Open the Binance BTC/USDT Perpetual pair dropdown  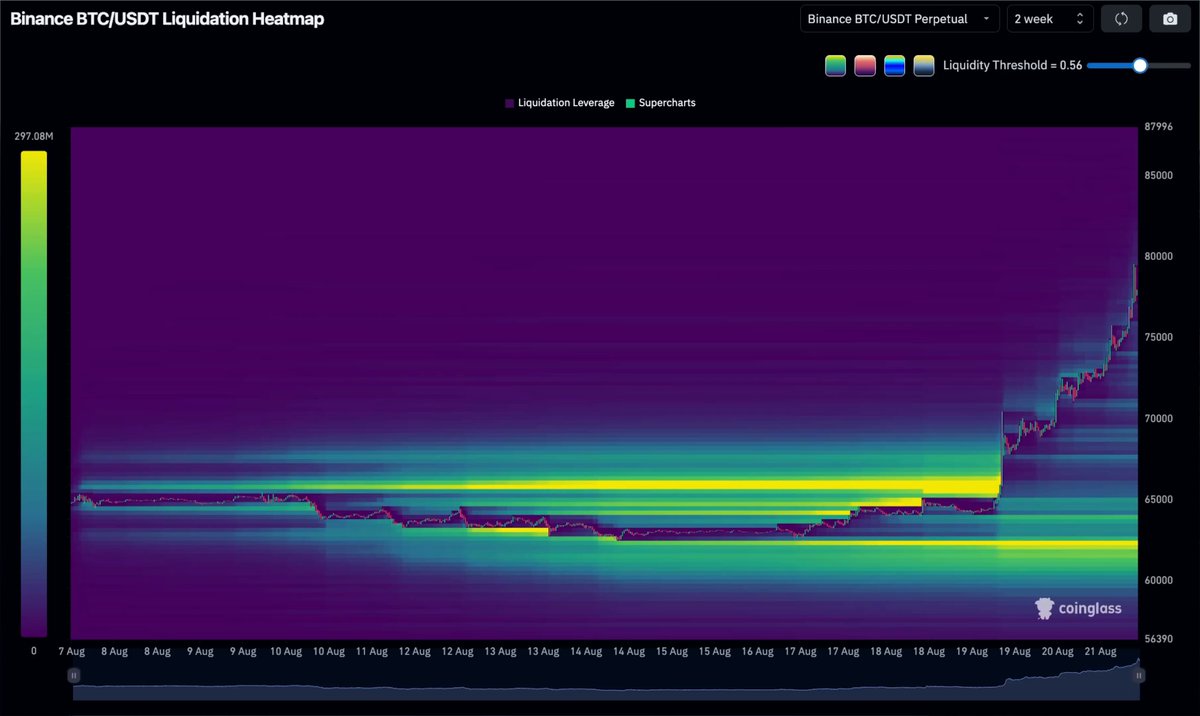899,19
